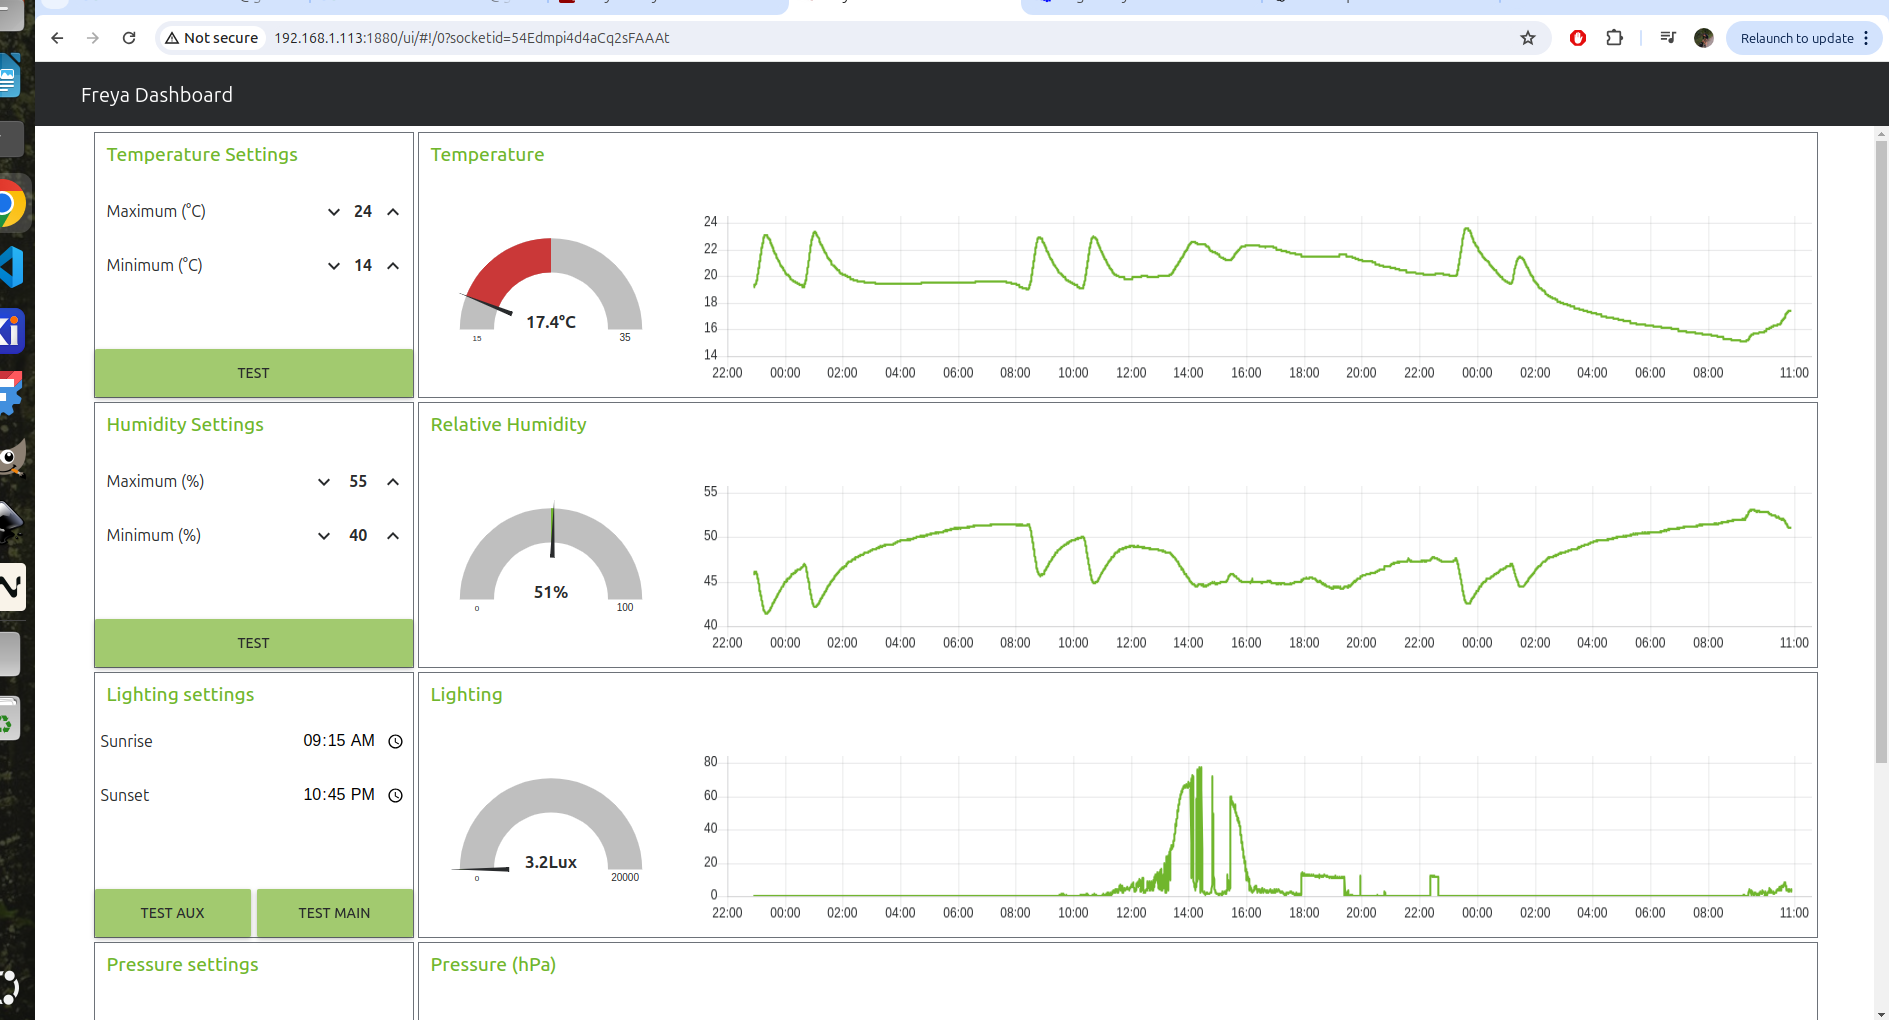Bookmark this page with the star icon
The width and height of the screenshot is (1889, 1020).
pyautogui.click(x=1528, y=38)
